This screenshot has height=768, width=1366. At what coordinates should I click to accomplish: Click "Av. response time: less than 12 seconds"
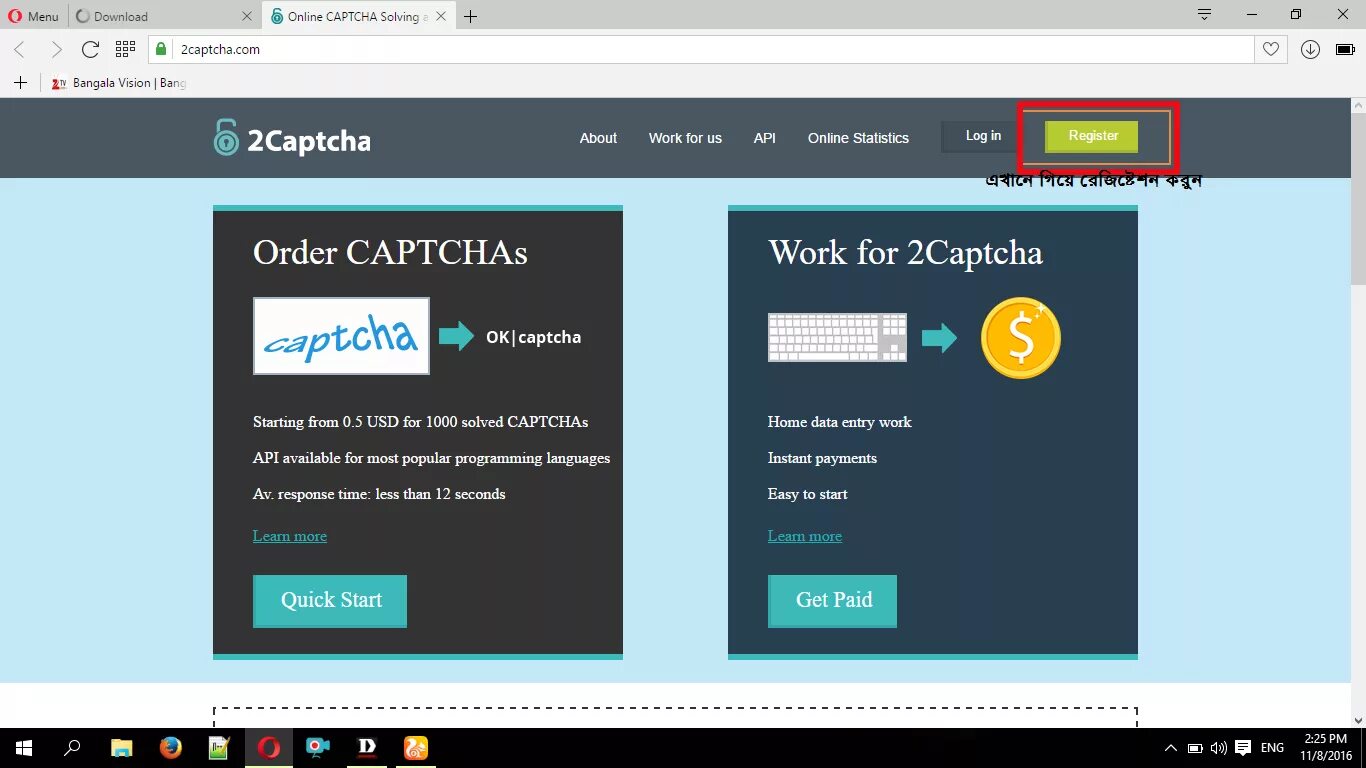click(x=379, y=494)
